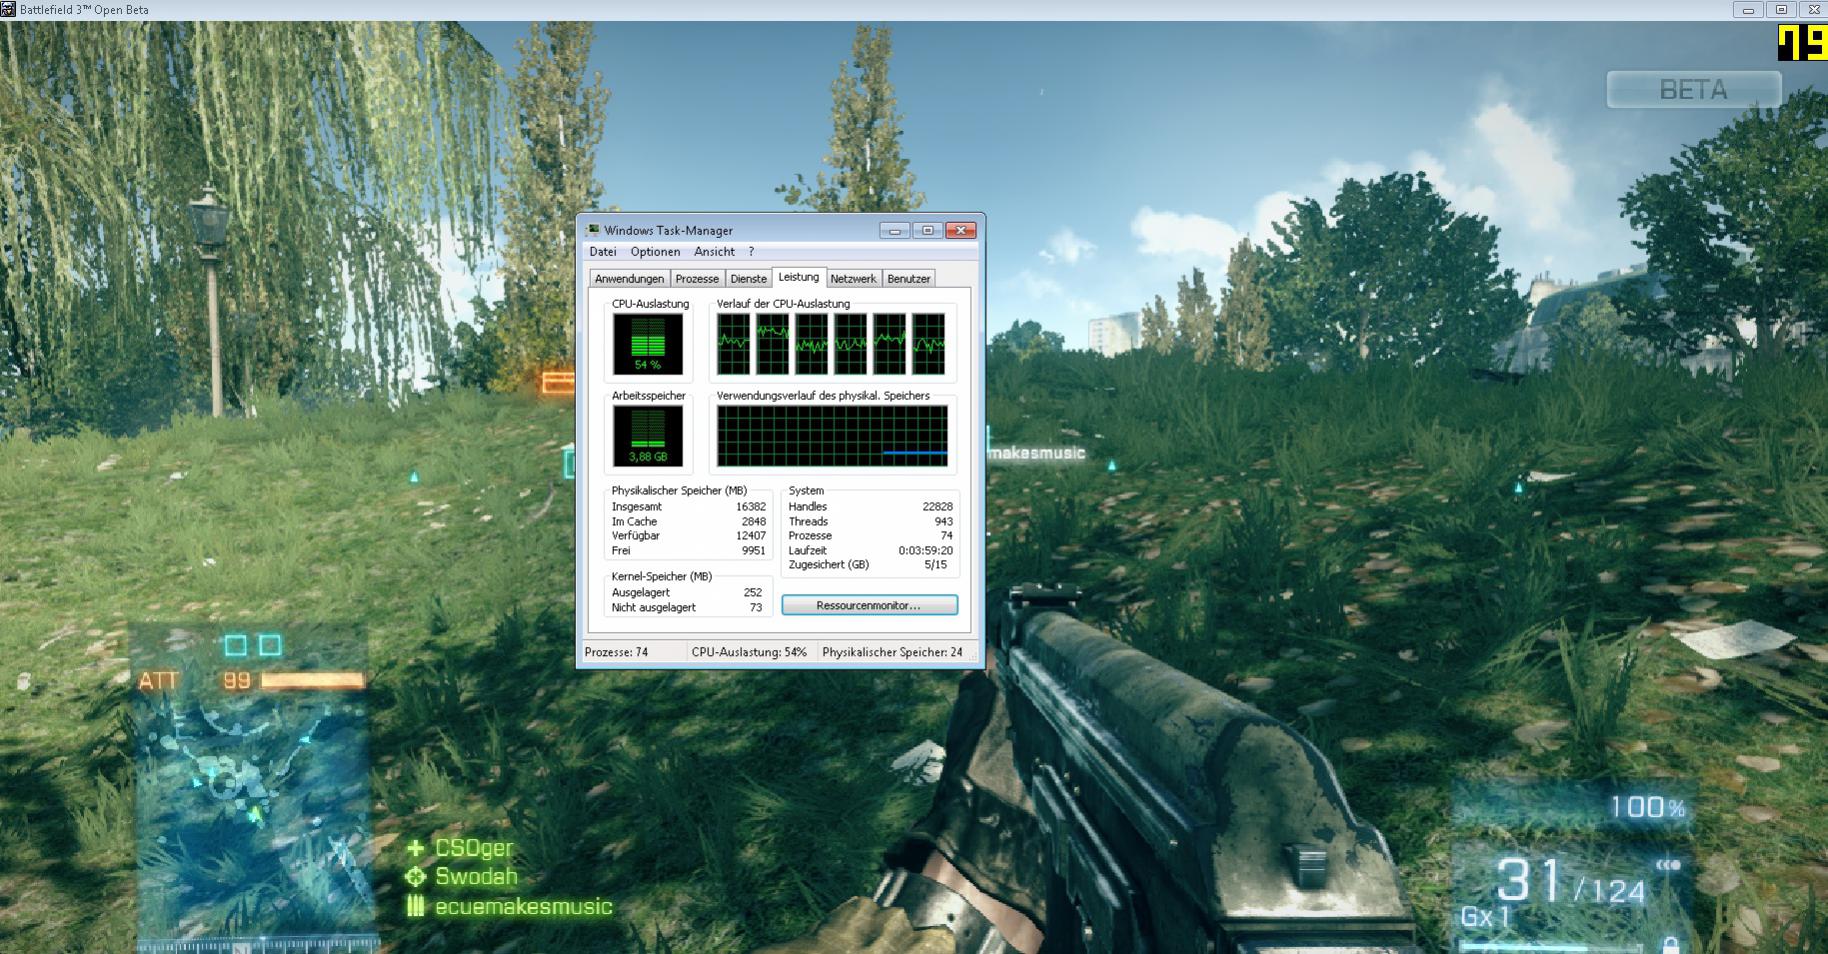Click the Verfügbar value 12407
Screen dimensions: 1828x954
coord(750,536)
